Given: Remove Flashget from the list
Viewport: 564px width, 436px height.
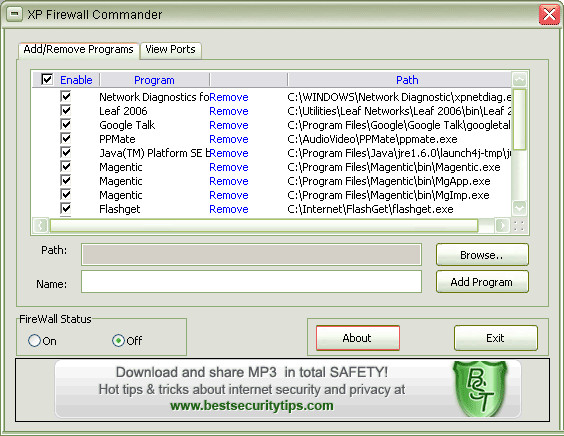Looking at the screenshot, I should [x=229, y=209].
